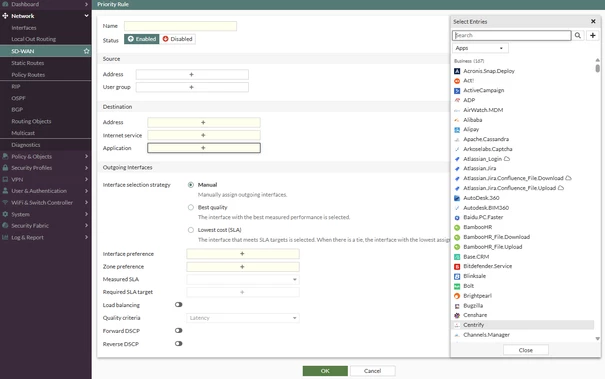Click the Close button in Select Entries

pyautogui.click(x=526, y=350)
